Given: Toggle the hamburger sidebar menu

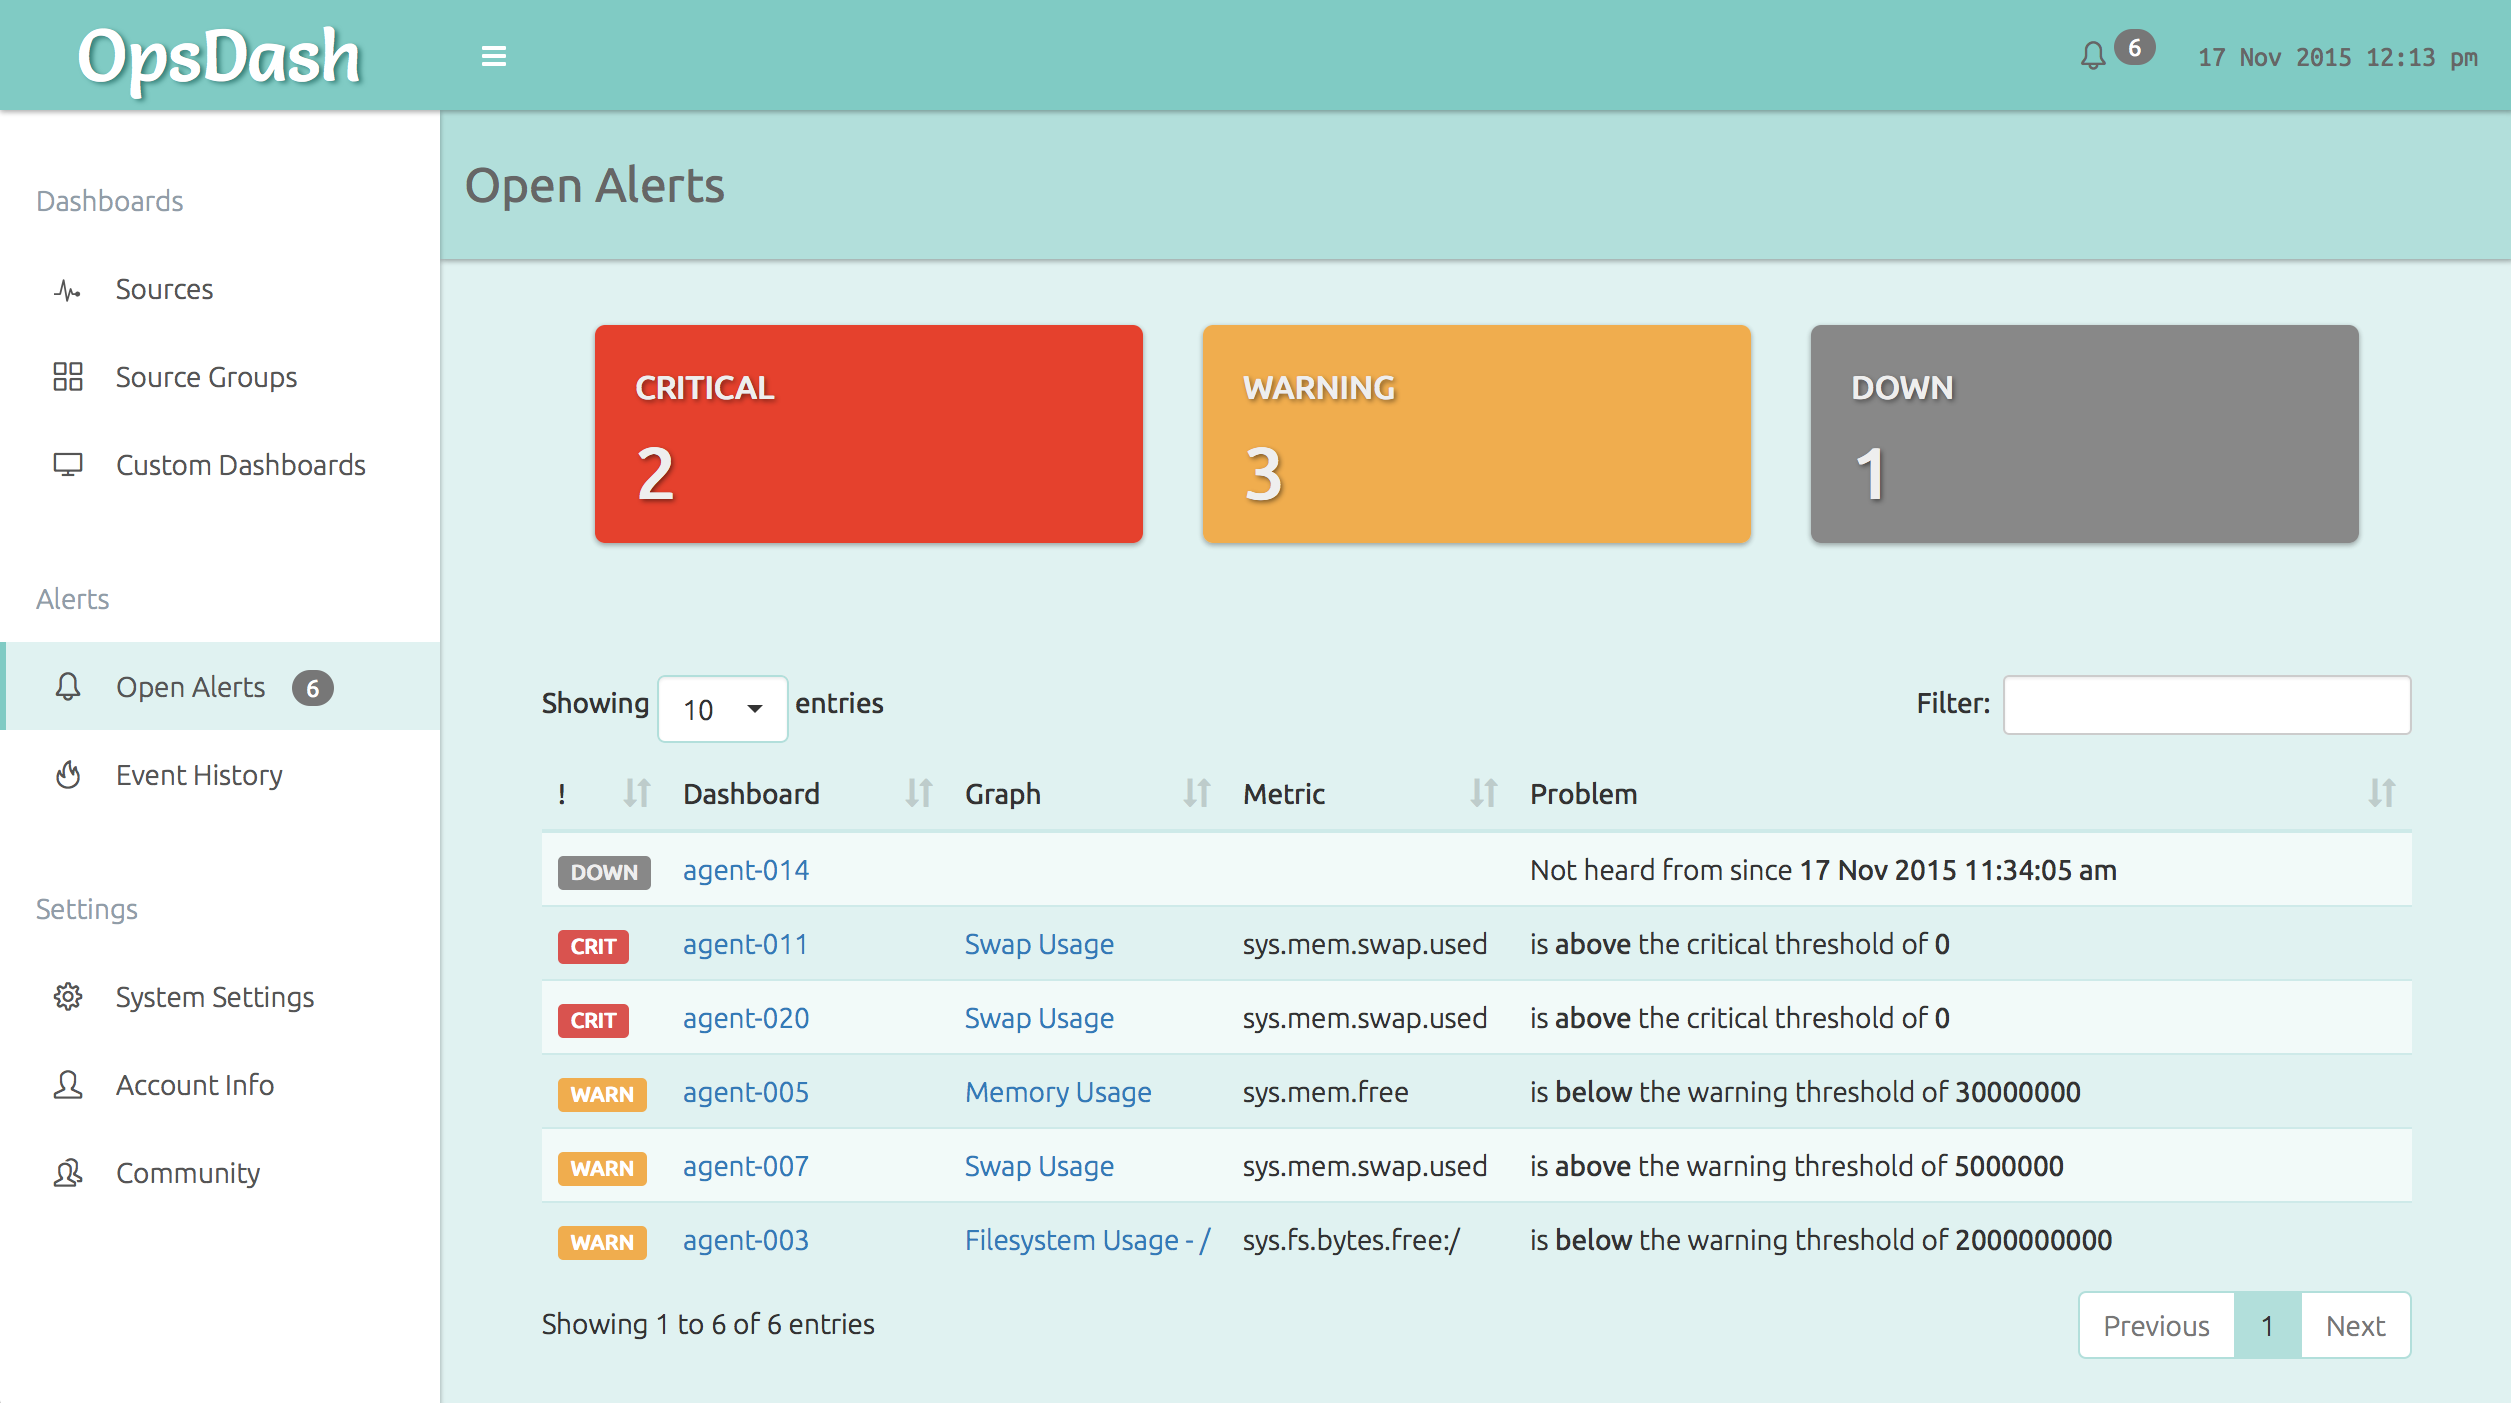Looking at the screenshot, I should 494,56.
